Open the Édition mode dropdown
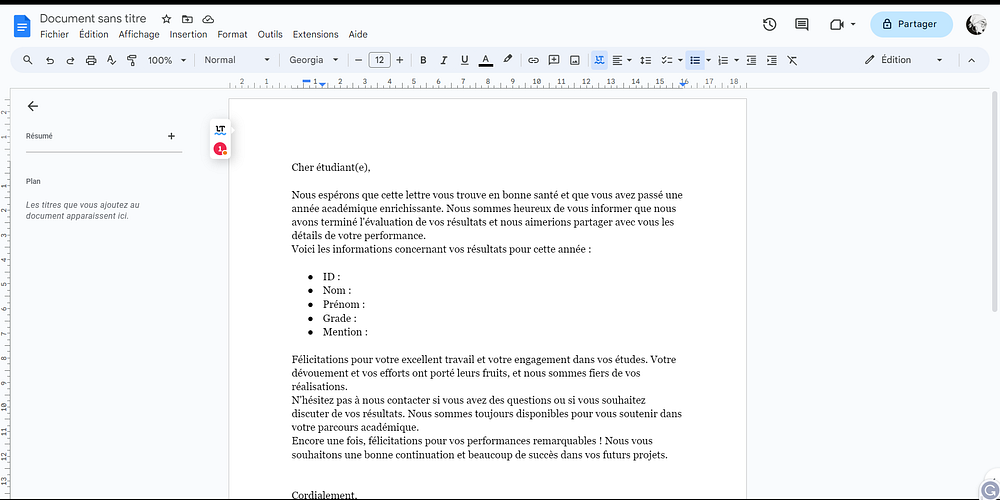The height and width of the screenshot is (500, 1000). (x=903, y=60)
